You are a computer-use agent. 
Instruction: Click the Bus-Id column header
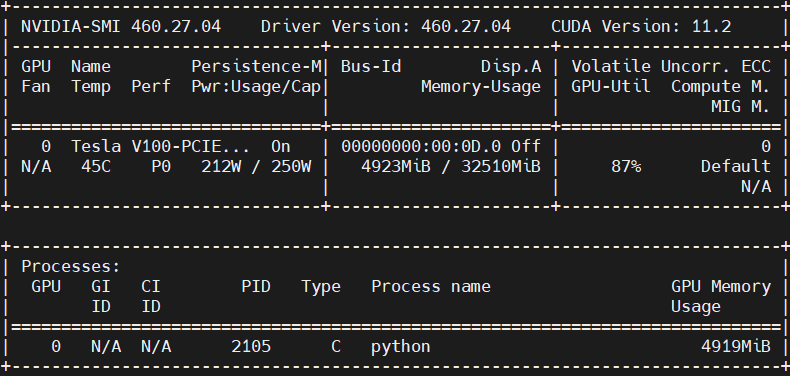click(x=371, y=67)
